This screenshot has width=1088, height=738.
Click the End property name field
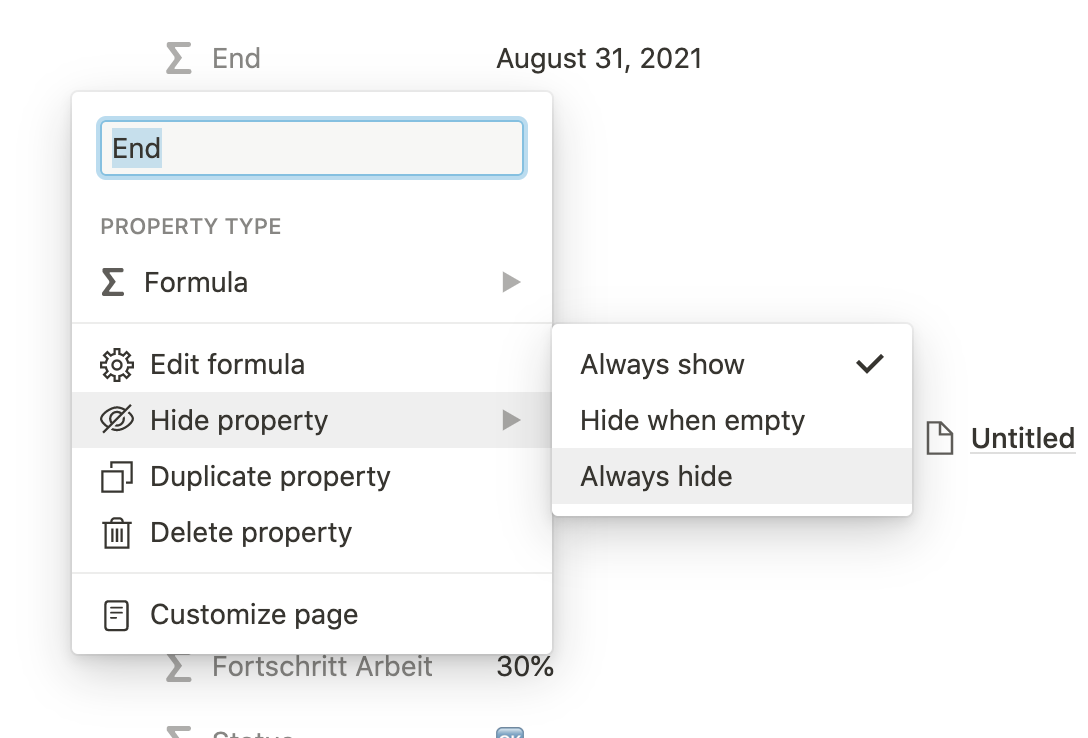point(312,148)
